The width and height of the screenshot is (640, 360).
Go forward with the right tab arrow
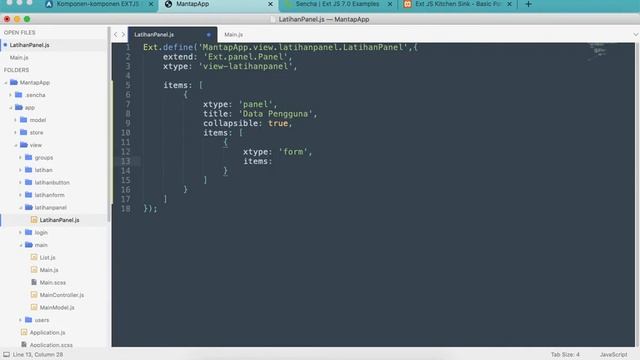click(x=123, y=35)
